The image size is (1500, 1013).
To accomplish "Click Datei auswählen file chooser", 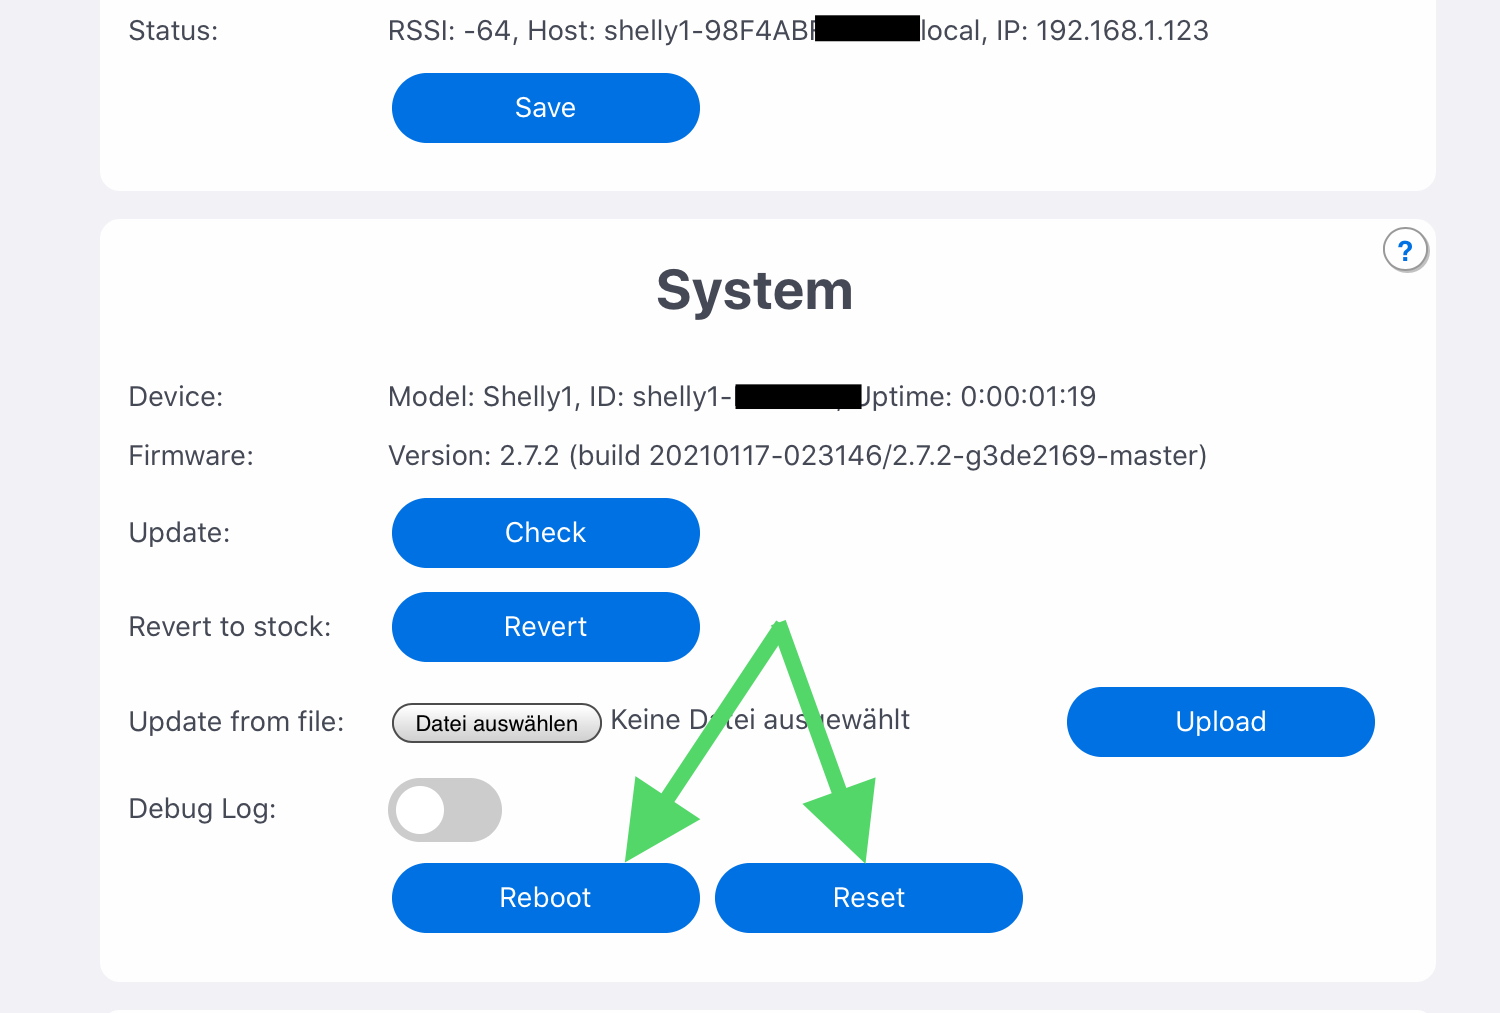I will coord(496,723).
